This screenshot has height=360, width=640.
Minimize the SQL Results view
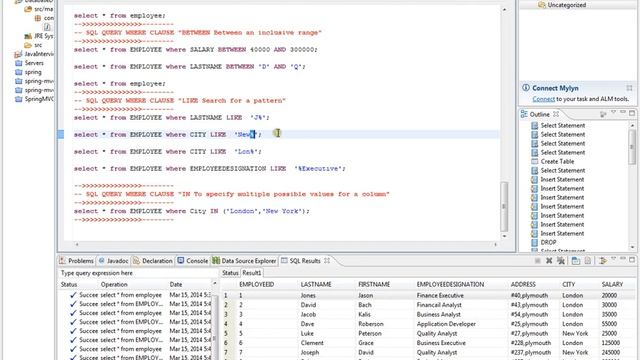pyautogui.click(x=623, y=260)
